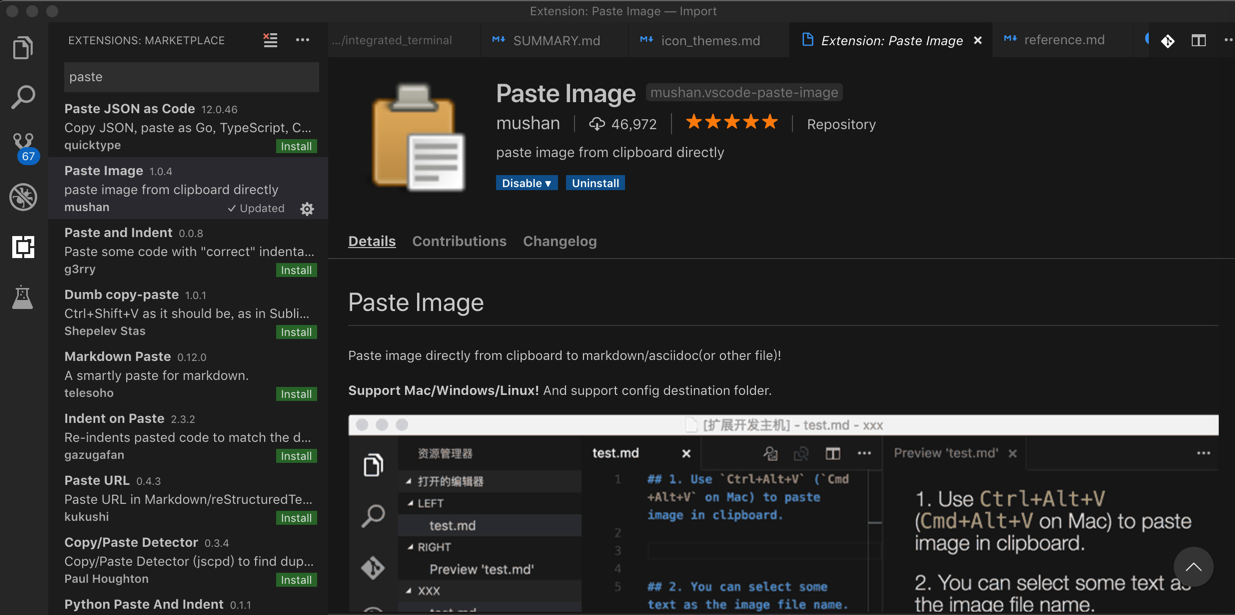This screenshot has width=1235, height=615.
Task: Split the editor with the split icon
Action: [1198, 40]
